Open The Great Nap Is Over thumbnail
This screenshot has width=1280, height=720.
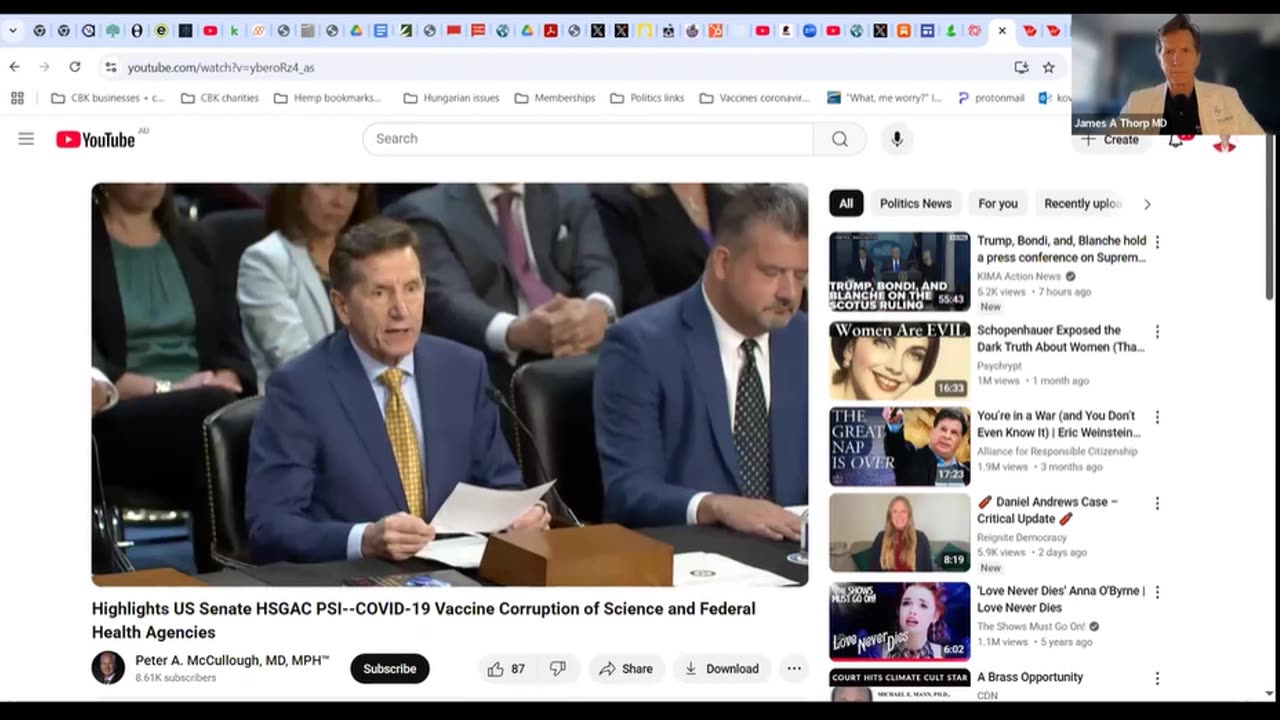click(x=899, y=446)
